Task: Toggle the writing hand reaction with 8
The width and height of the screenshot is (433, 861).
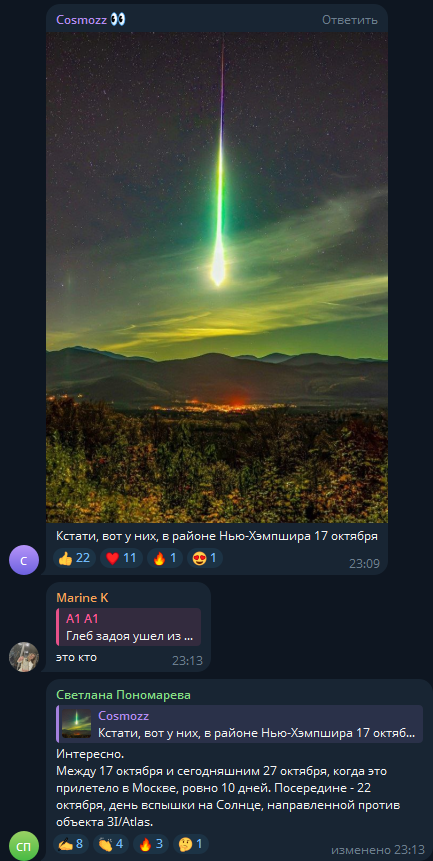Action: [71, 843]
